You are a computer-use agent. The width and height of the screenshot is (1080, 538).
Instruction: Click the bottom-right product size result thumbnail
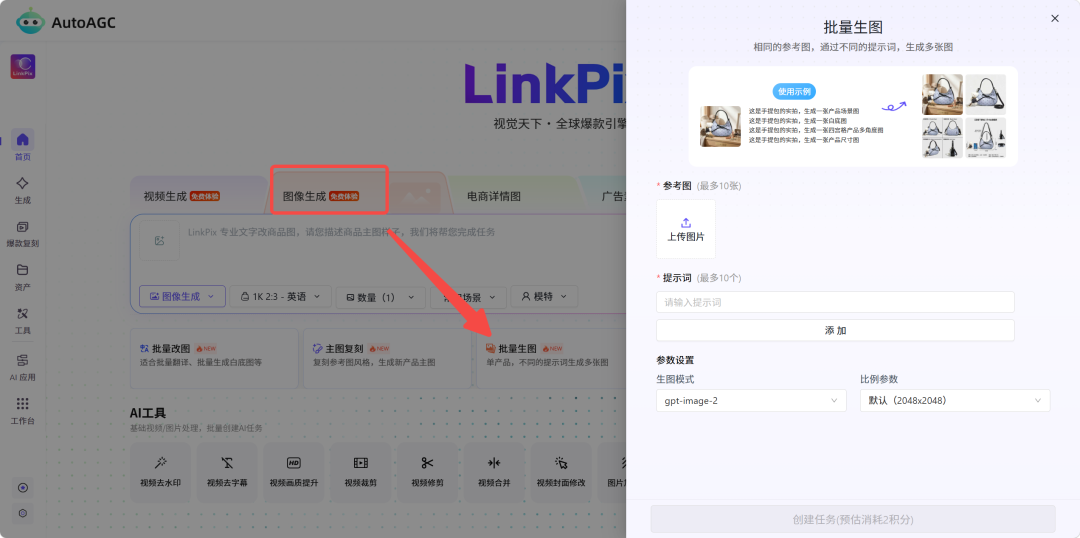(985, 138)
